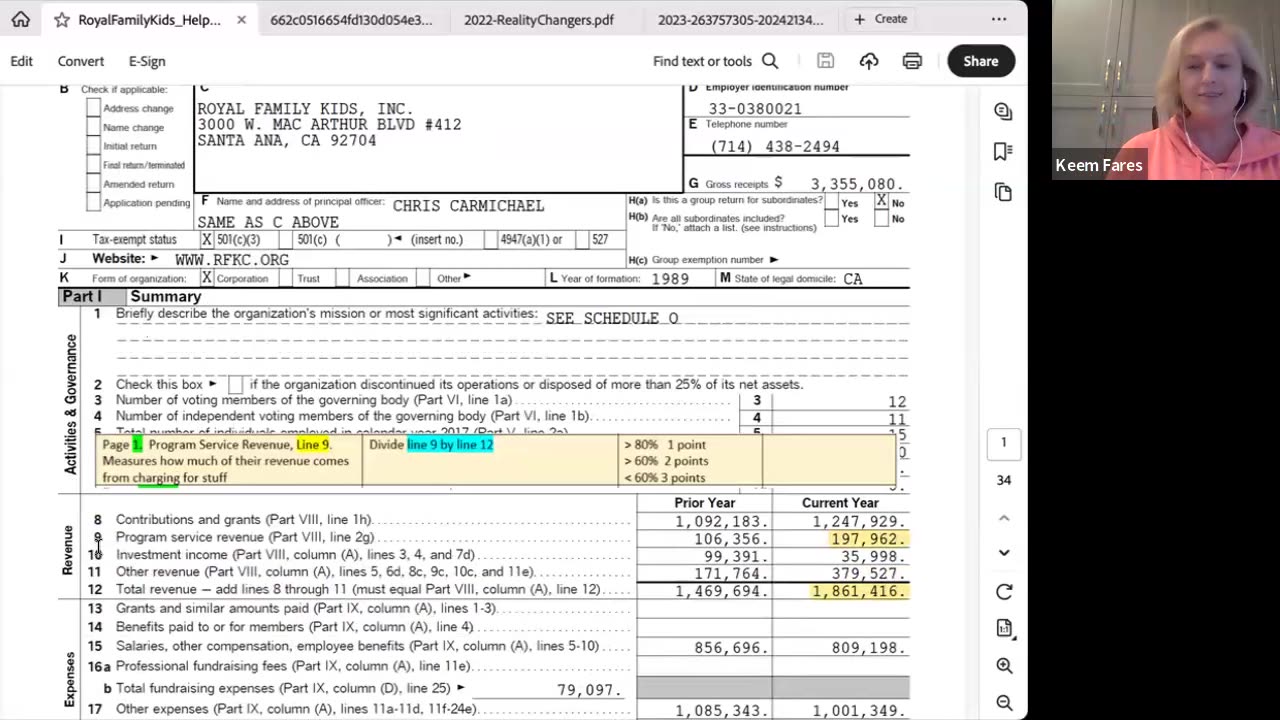Click current year contributions 1,247,929
The image size is (1280, 720).
[859, 522]
